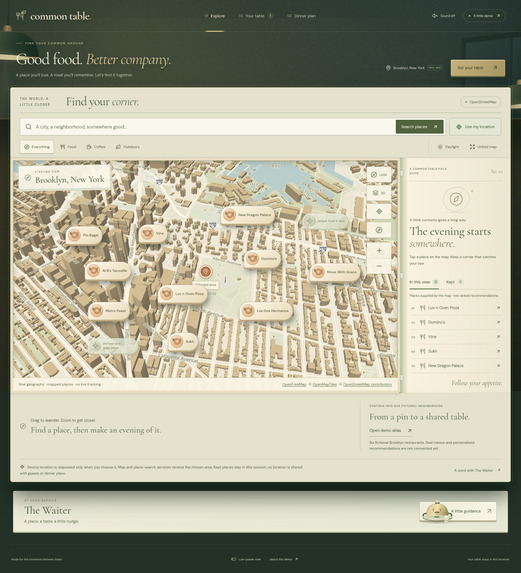Click the Waiter bell mascot icon
Image resolution: width=521 pixels, height=573 pixels.
[436, 511]
